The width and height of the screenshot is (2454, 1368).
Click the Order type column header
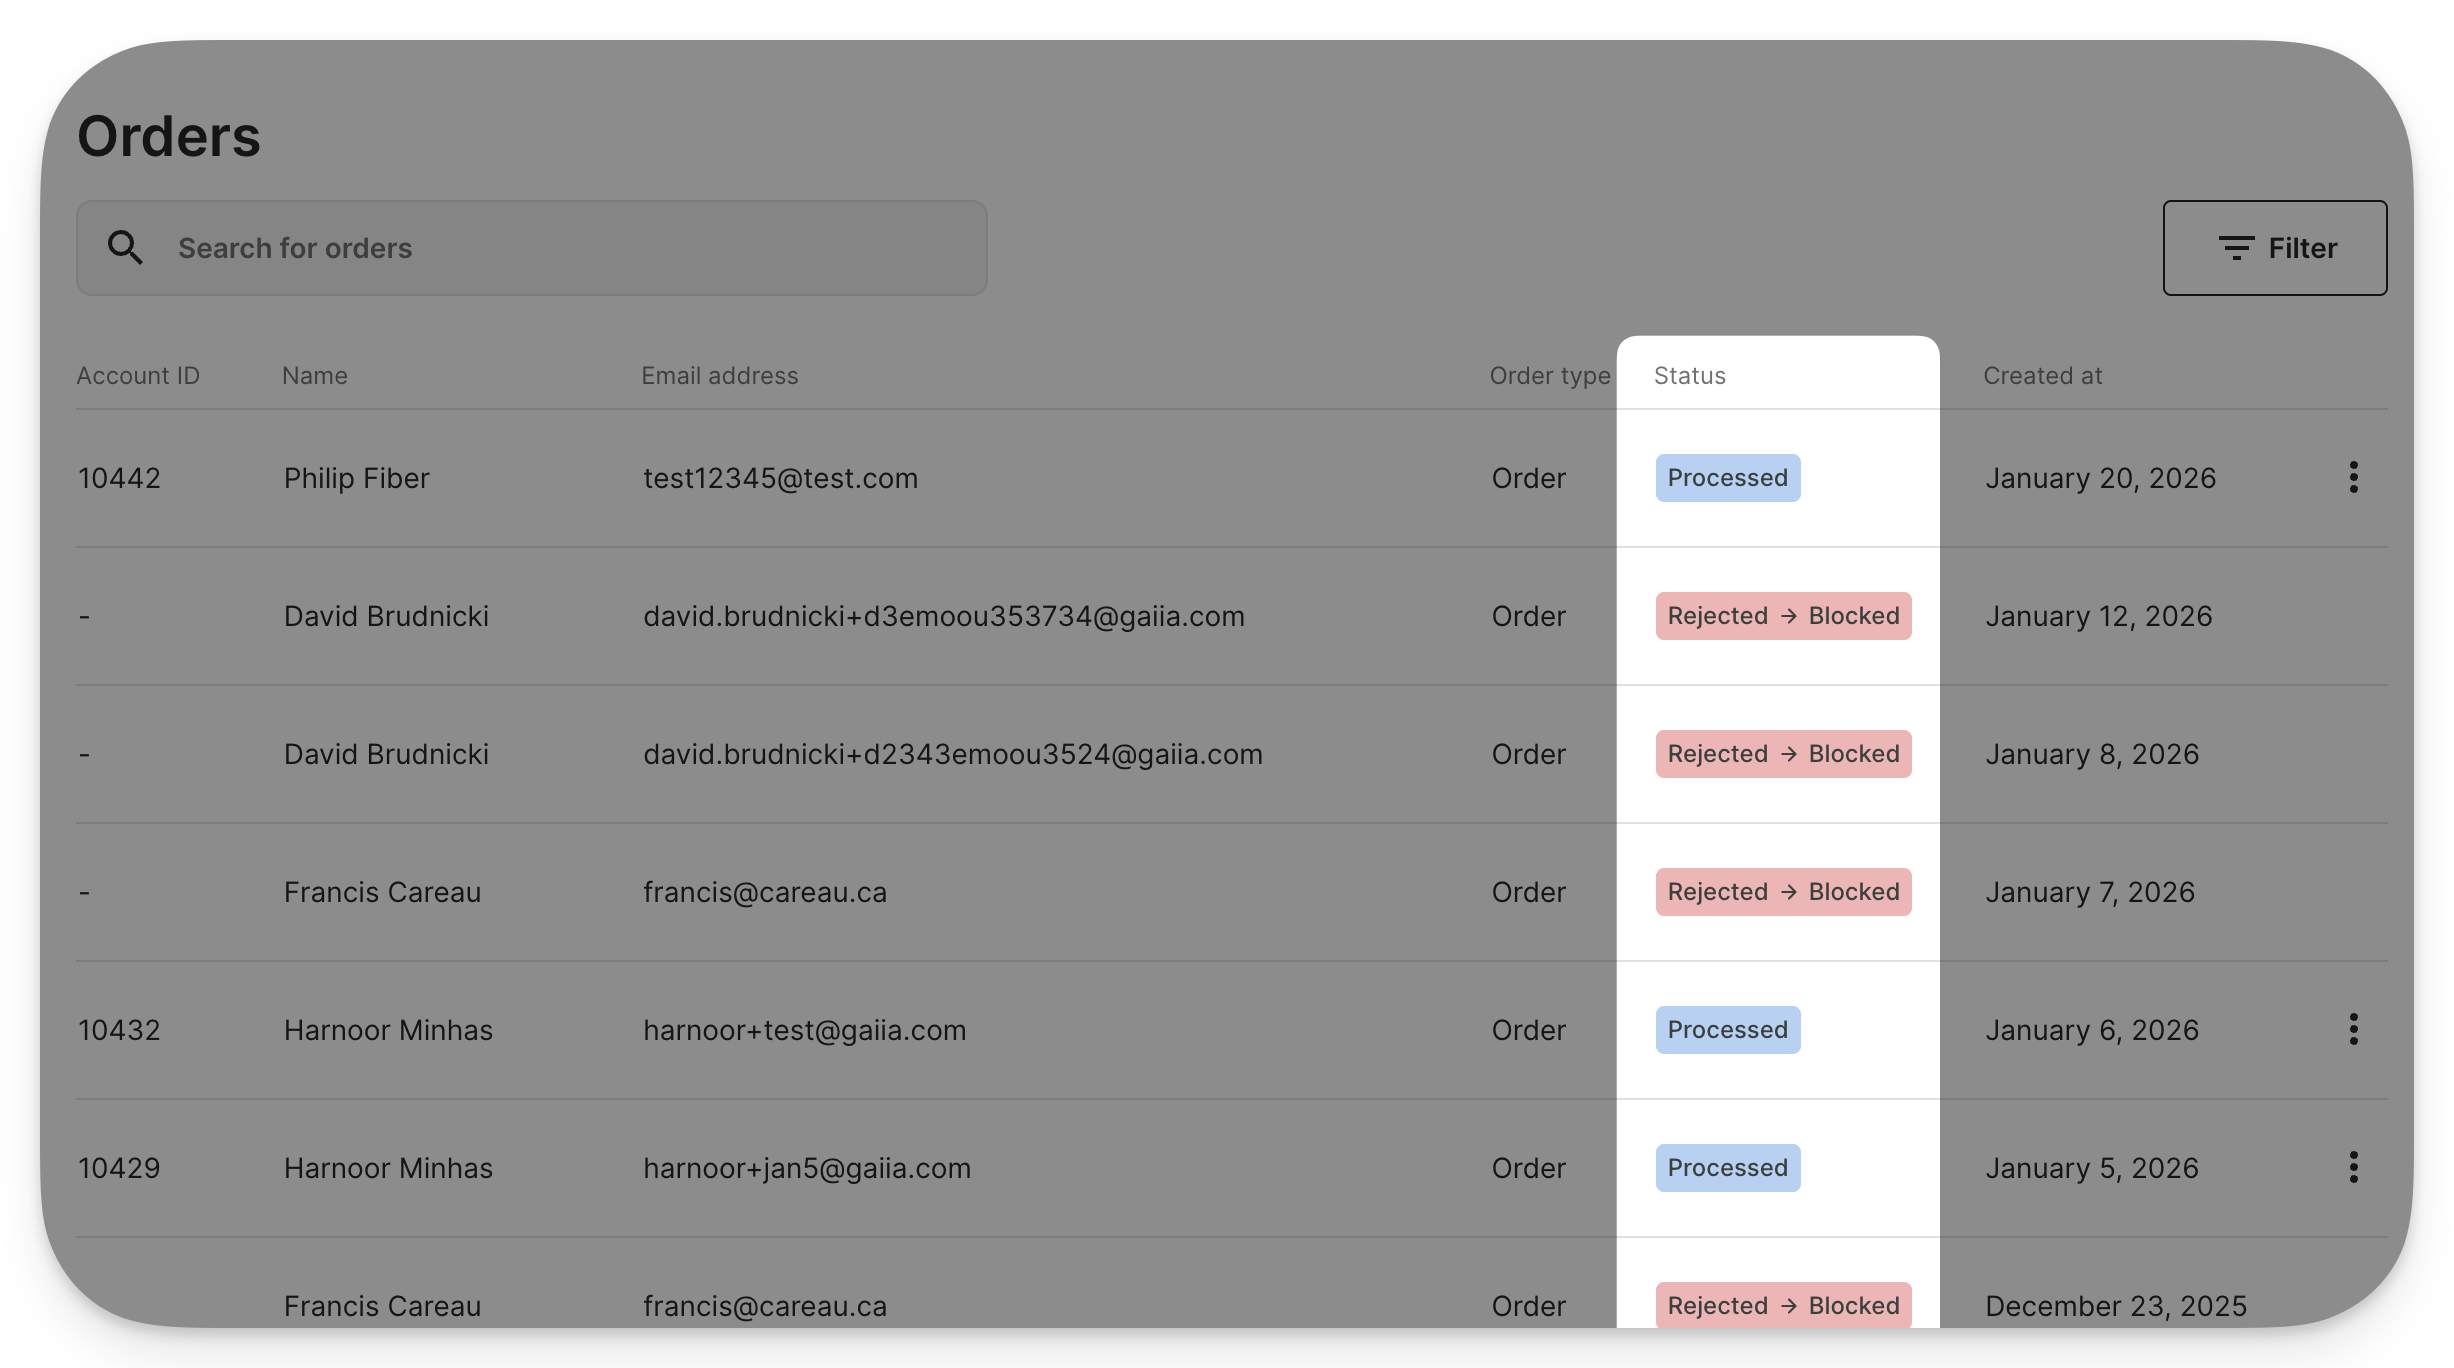(x=1549, y=376)
